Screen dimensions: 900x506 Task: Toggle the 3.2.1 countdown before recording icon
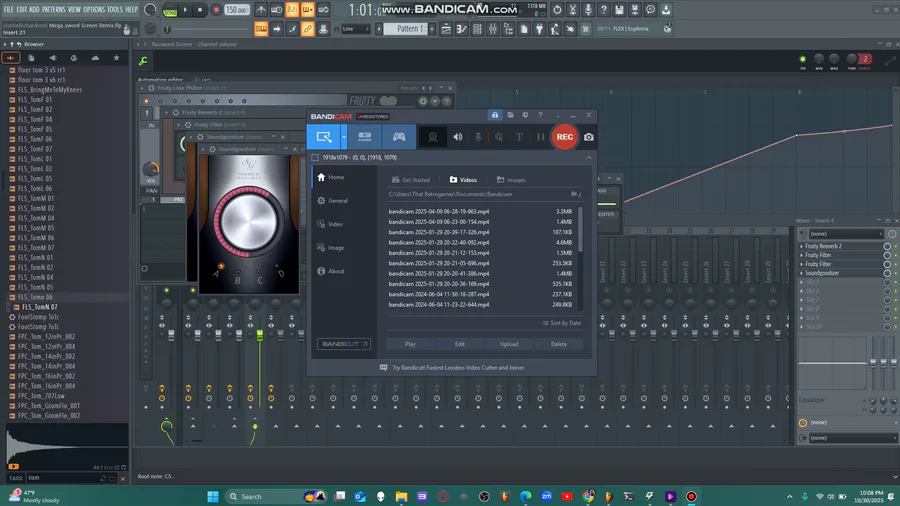(292, 10)
